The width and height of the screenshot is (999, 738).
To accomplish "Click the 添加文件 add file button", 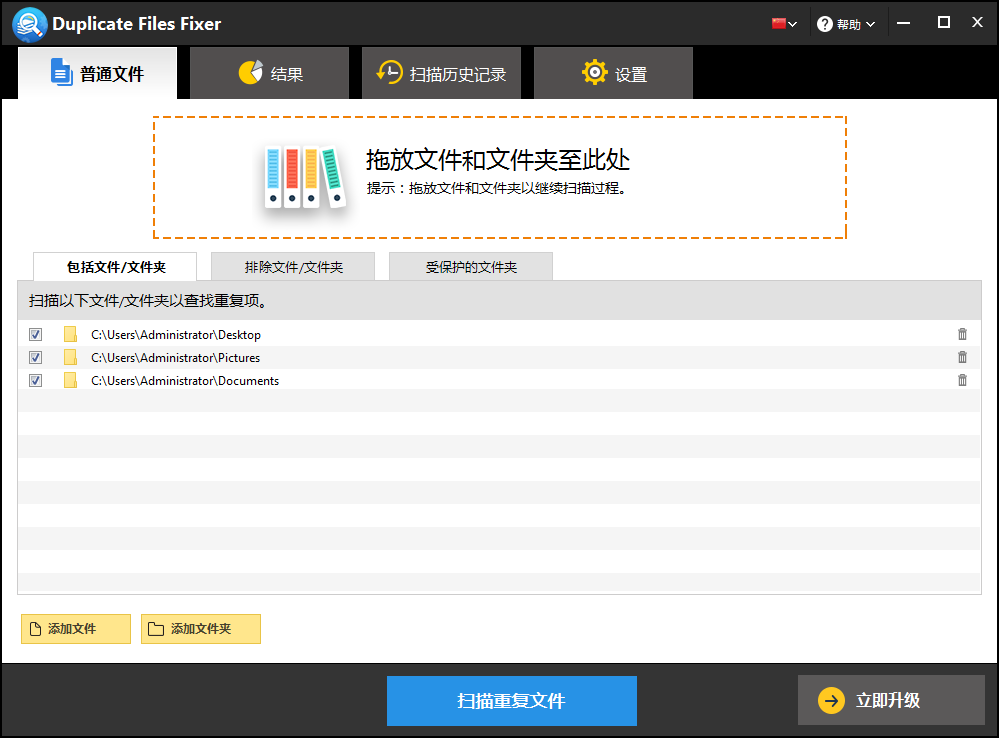I will (x=76, y=629).
